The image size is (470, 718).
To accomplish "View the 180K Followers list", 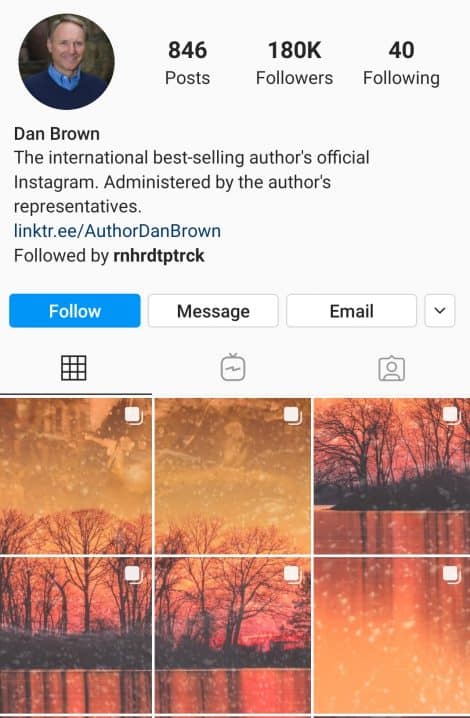I will [294, 63].
